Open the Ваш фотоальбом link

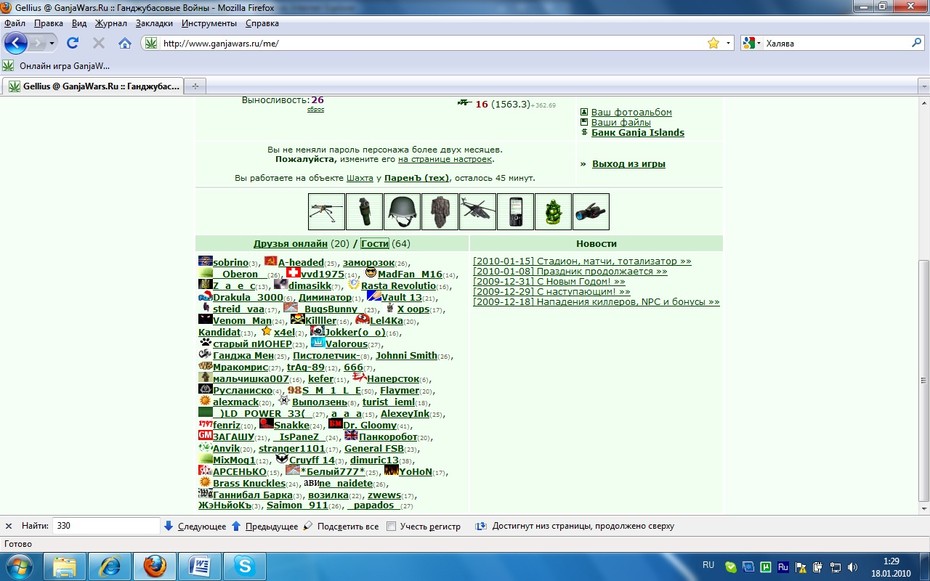click(631, 112)
